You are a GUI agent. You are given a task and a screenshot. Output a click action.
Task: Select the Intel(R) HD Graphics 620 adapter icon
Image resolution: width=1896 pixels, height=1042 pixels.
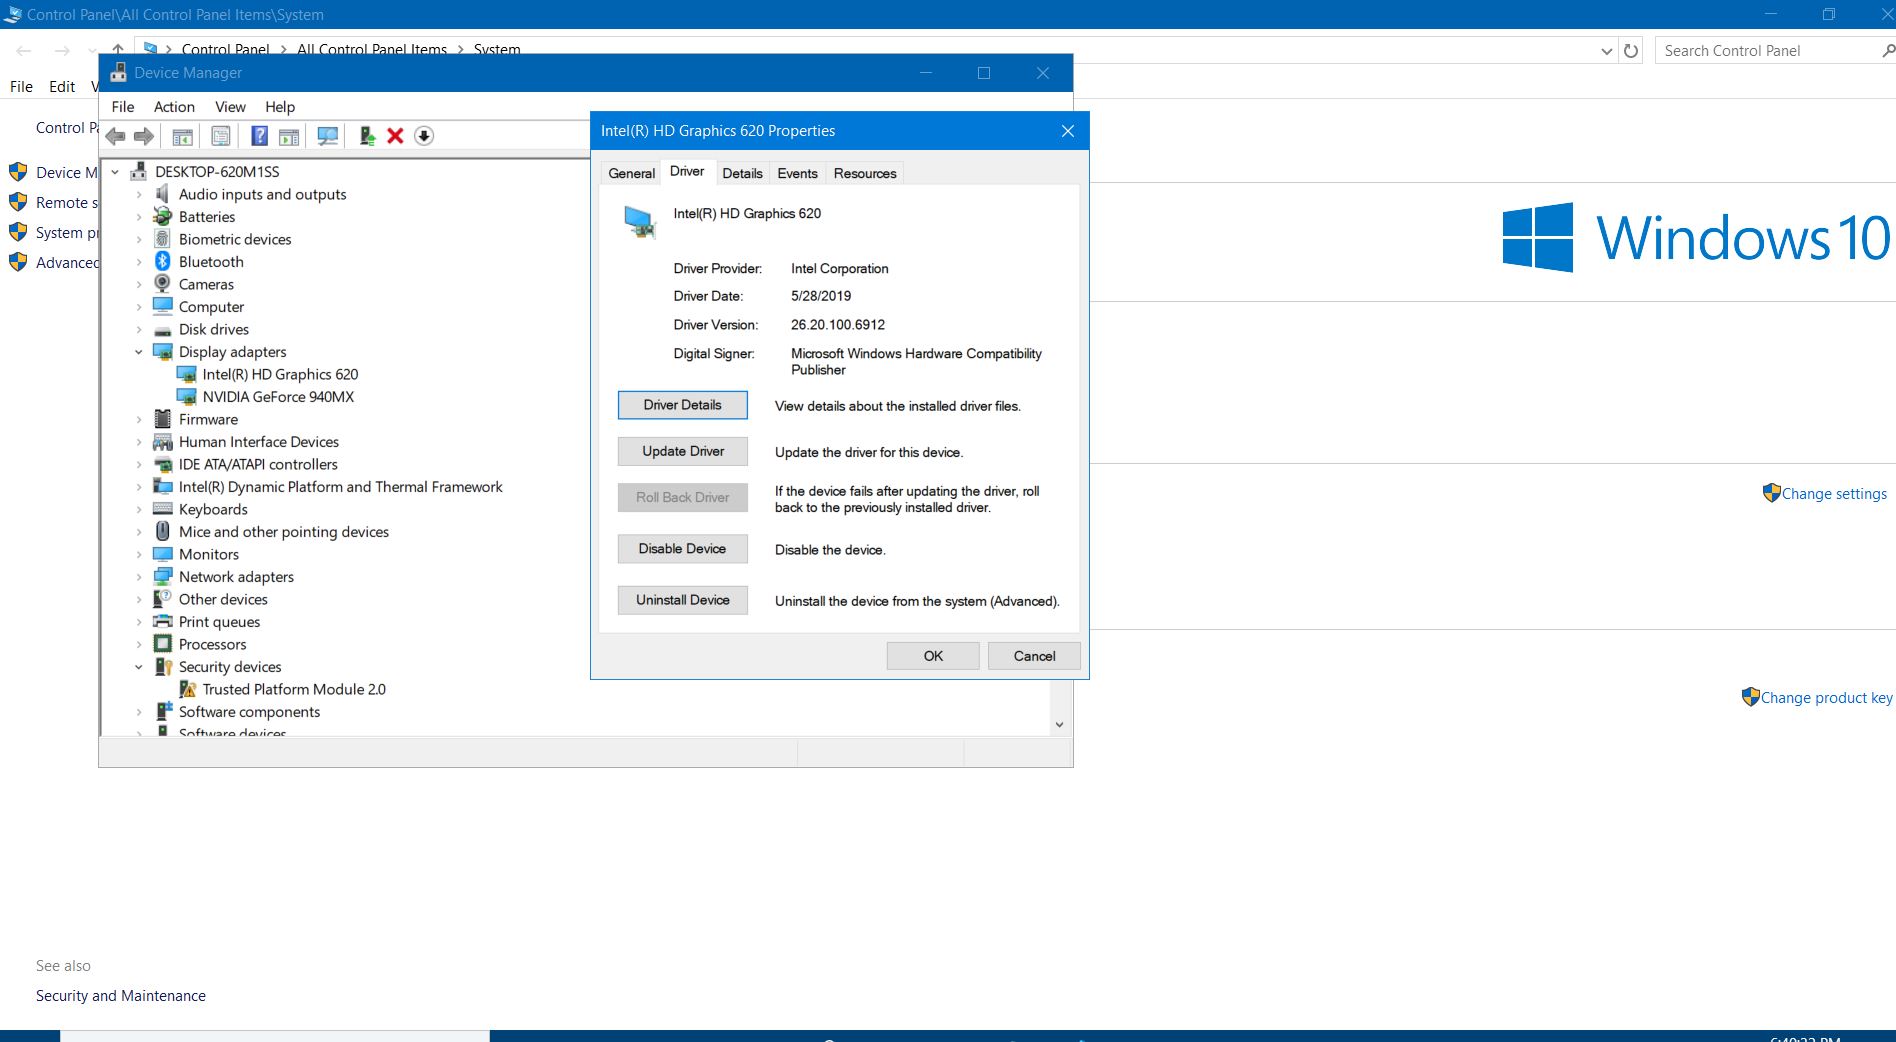tap(186, 374)
